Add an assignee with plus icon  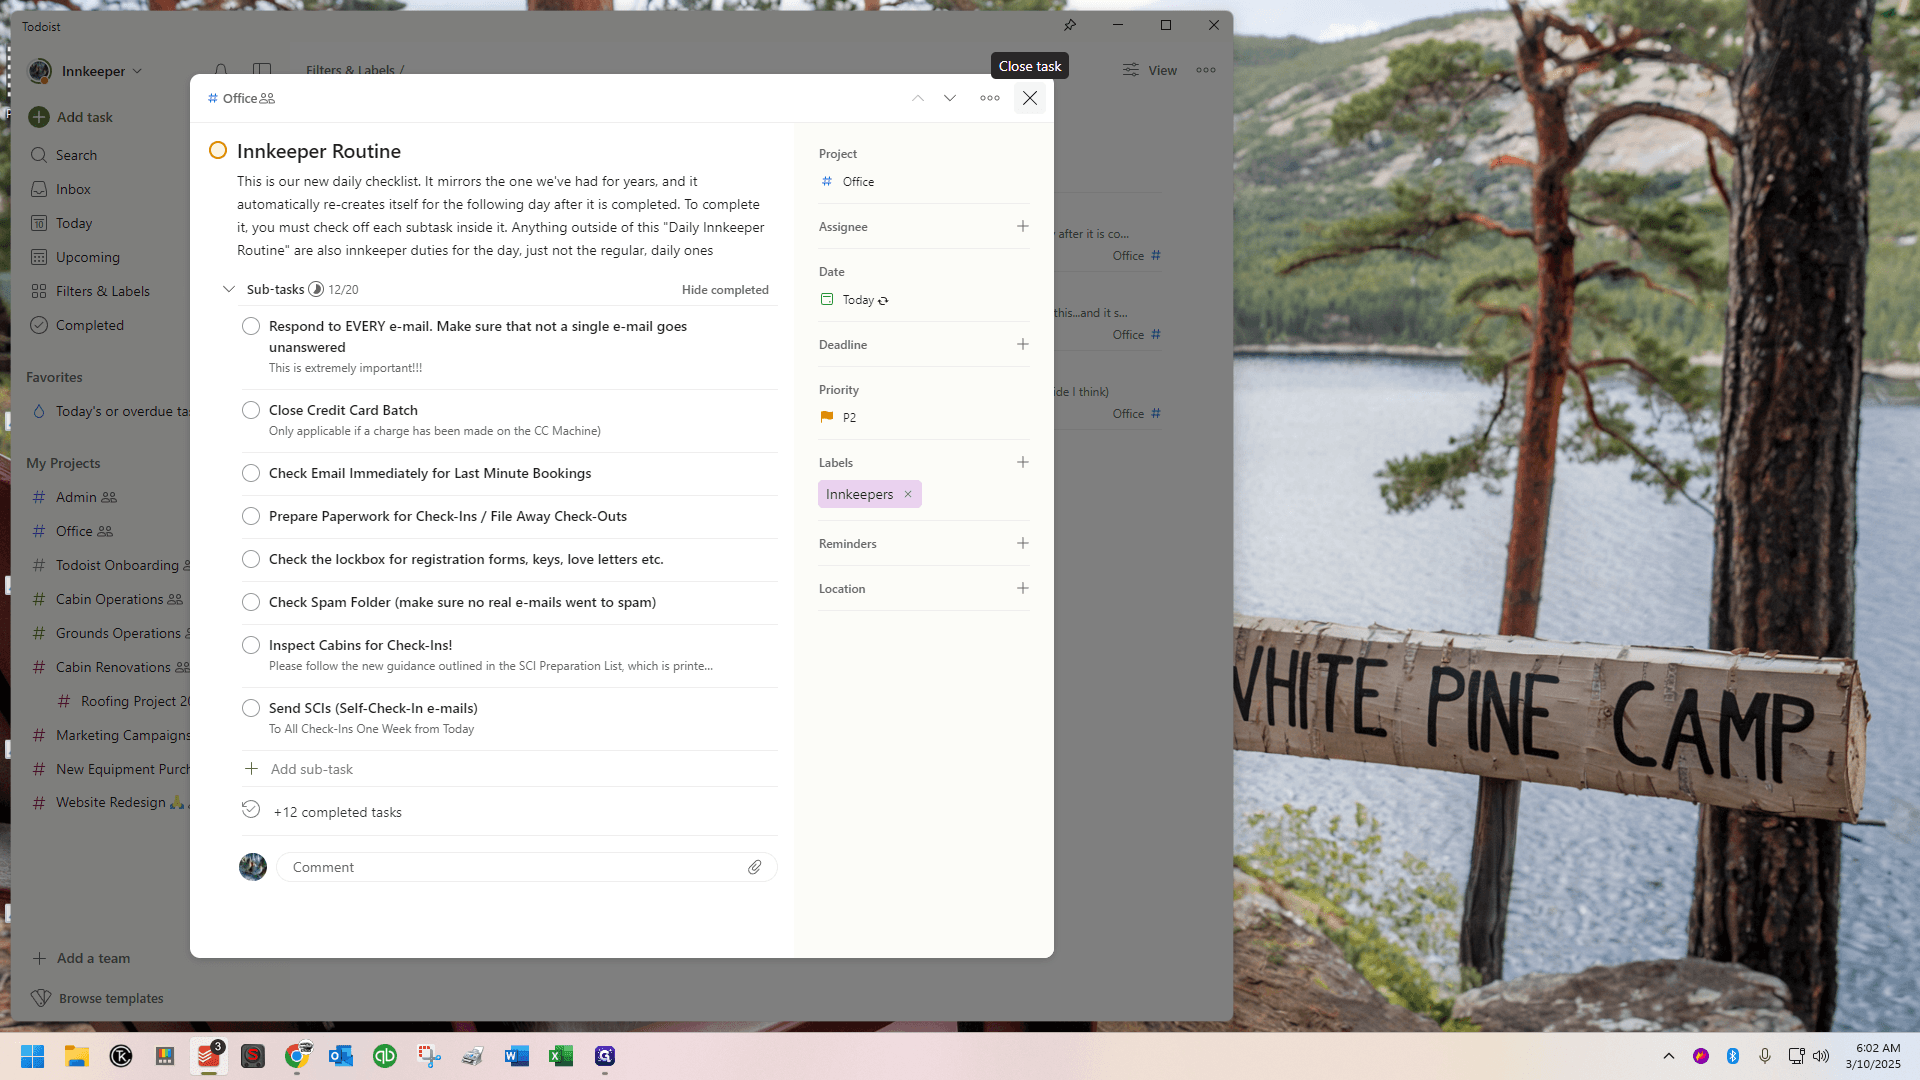coord(1023,226)
